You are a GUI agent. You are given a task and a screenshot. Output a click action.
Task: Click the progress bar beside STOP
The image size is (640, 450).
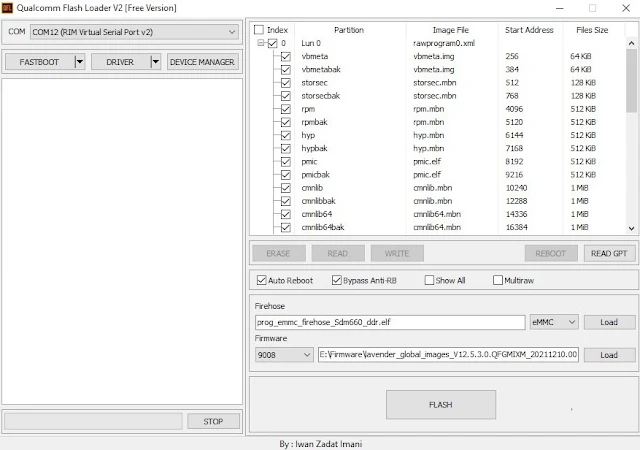(x=93, y=421)
